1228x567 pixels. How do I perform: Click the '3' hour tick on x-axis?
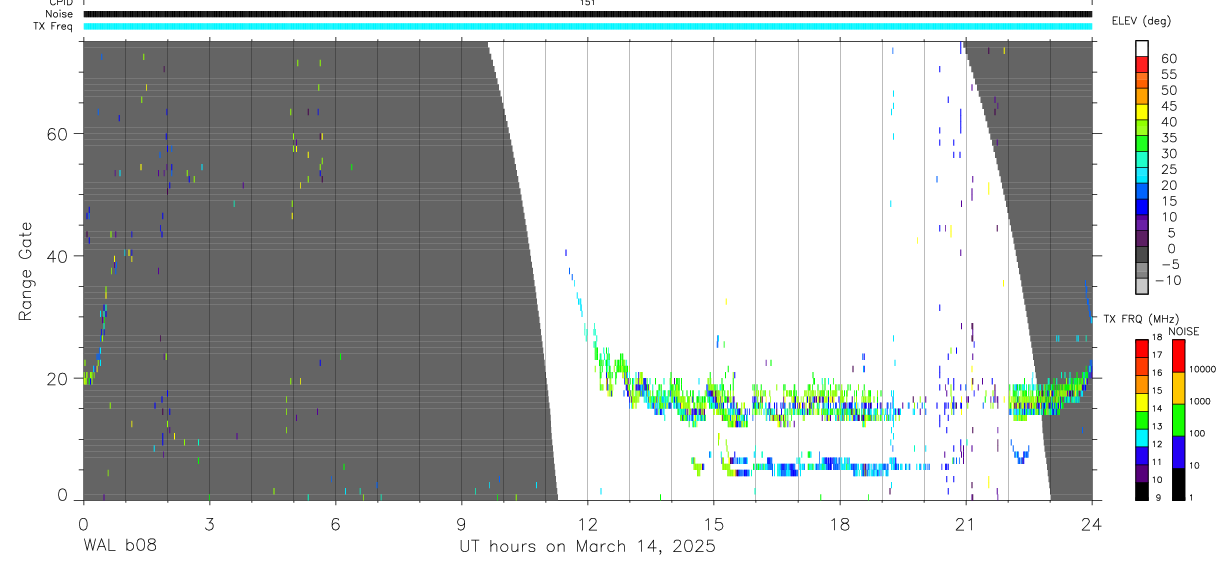(x=209, y=523)
